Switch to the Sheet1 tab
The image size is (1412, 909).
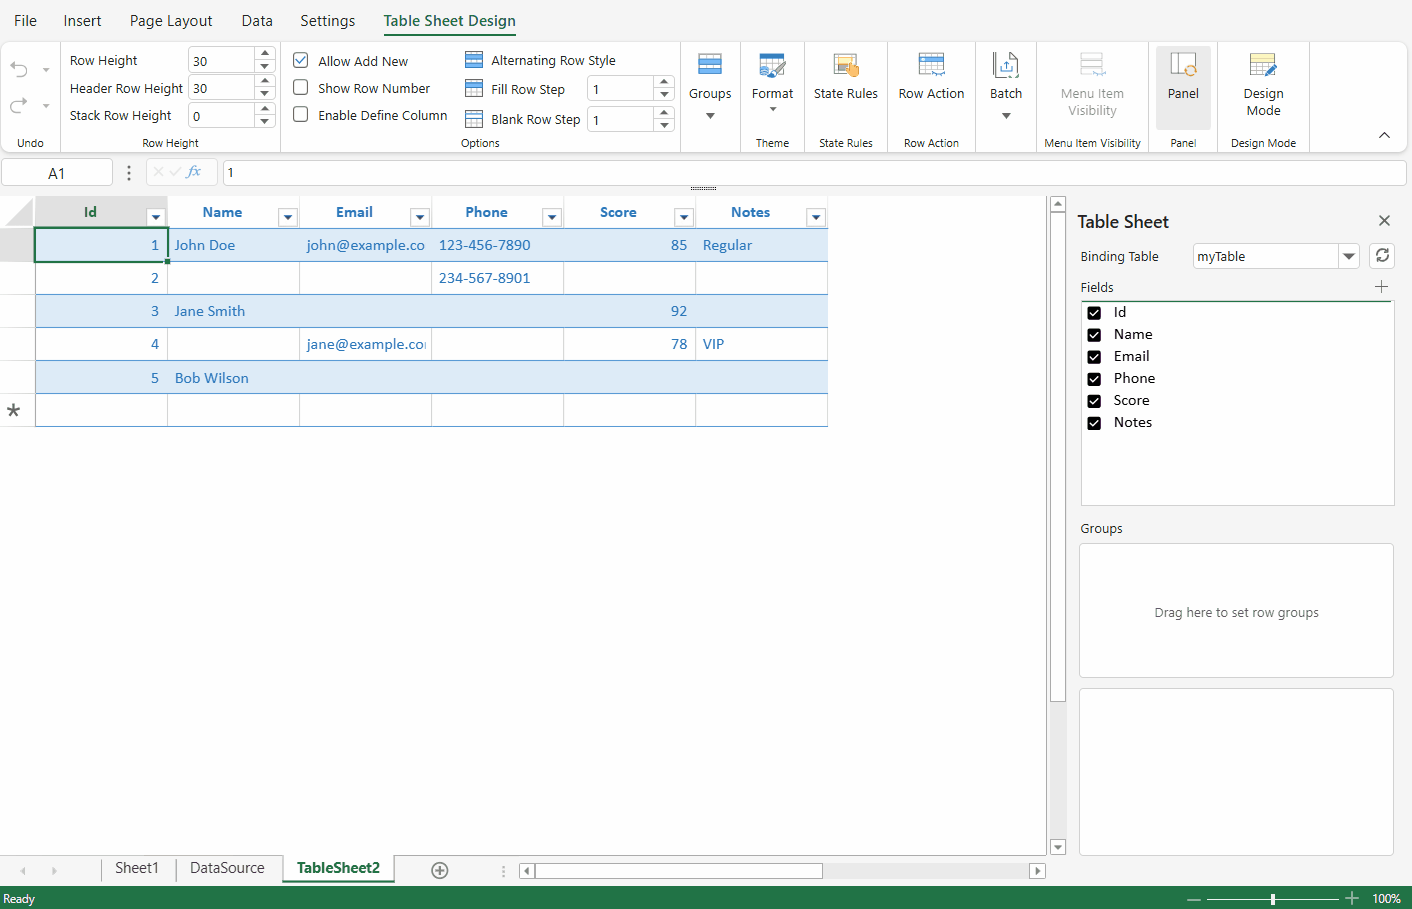click(x=137, y=868)
